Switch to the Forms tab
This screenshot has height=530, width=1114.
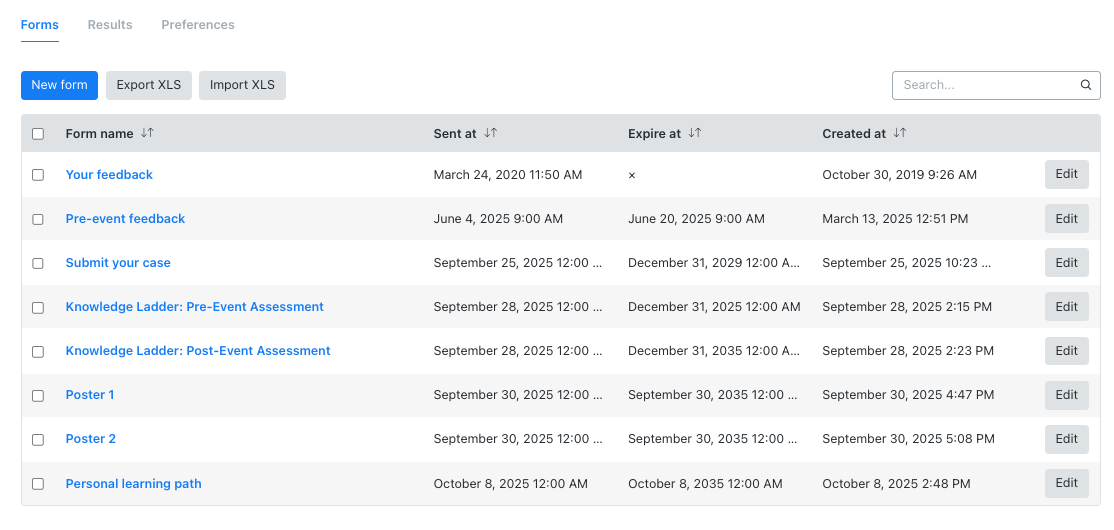pos(40,25)
